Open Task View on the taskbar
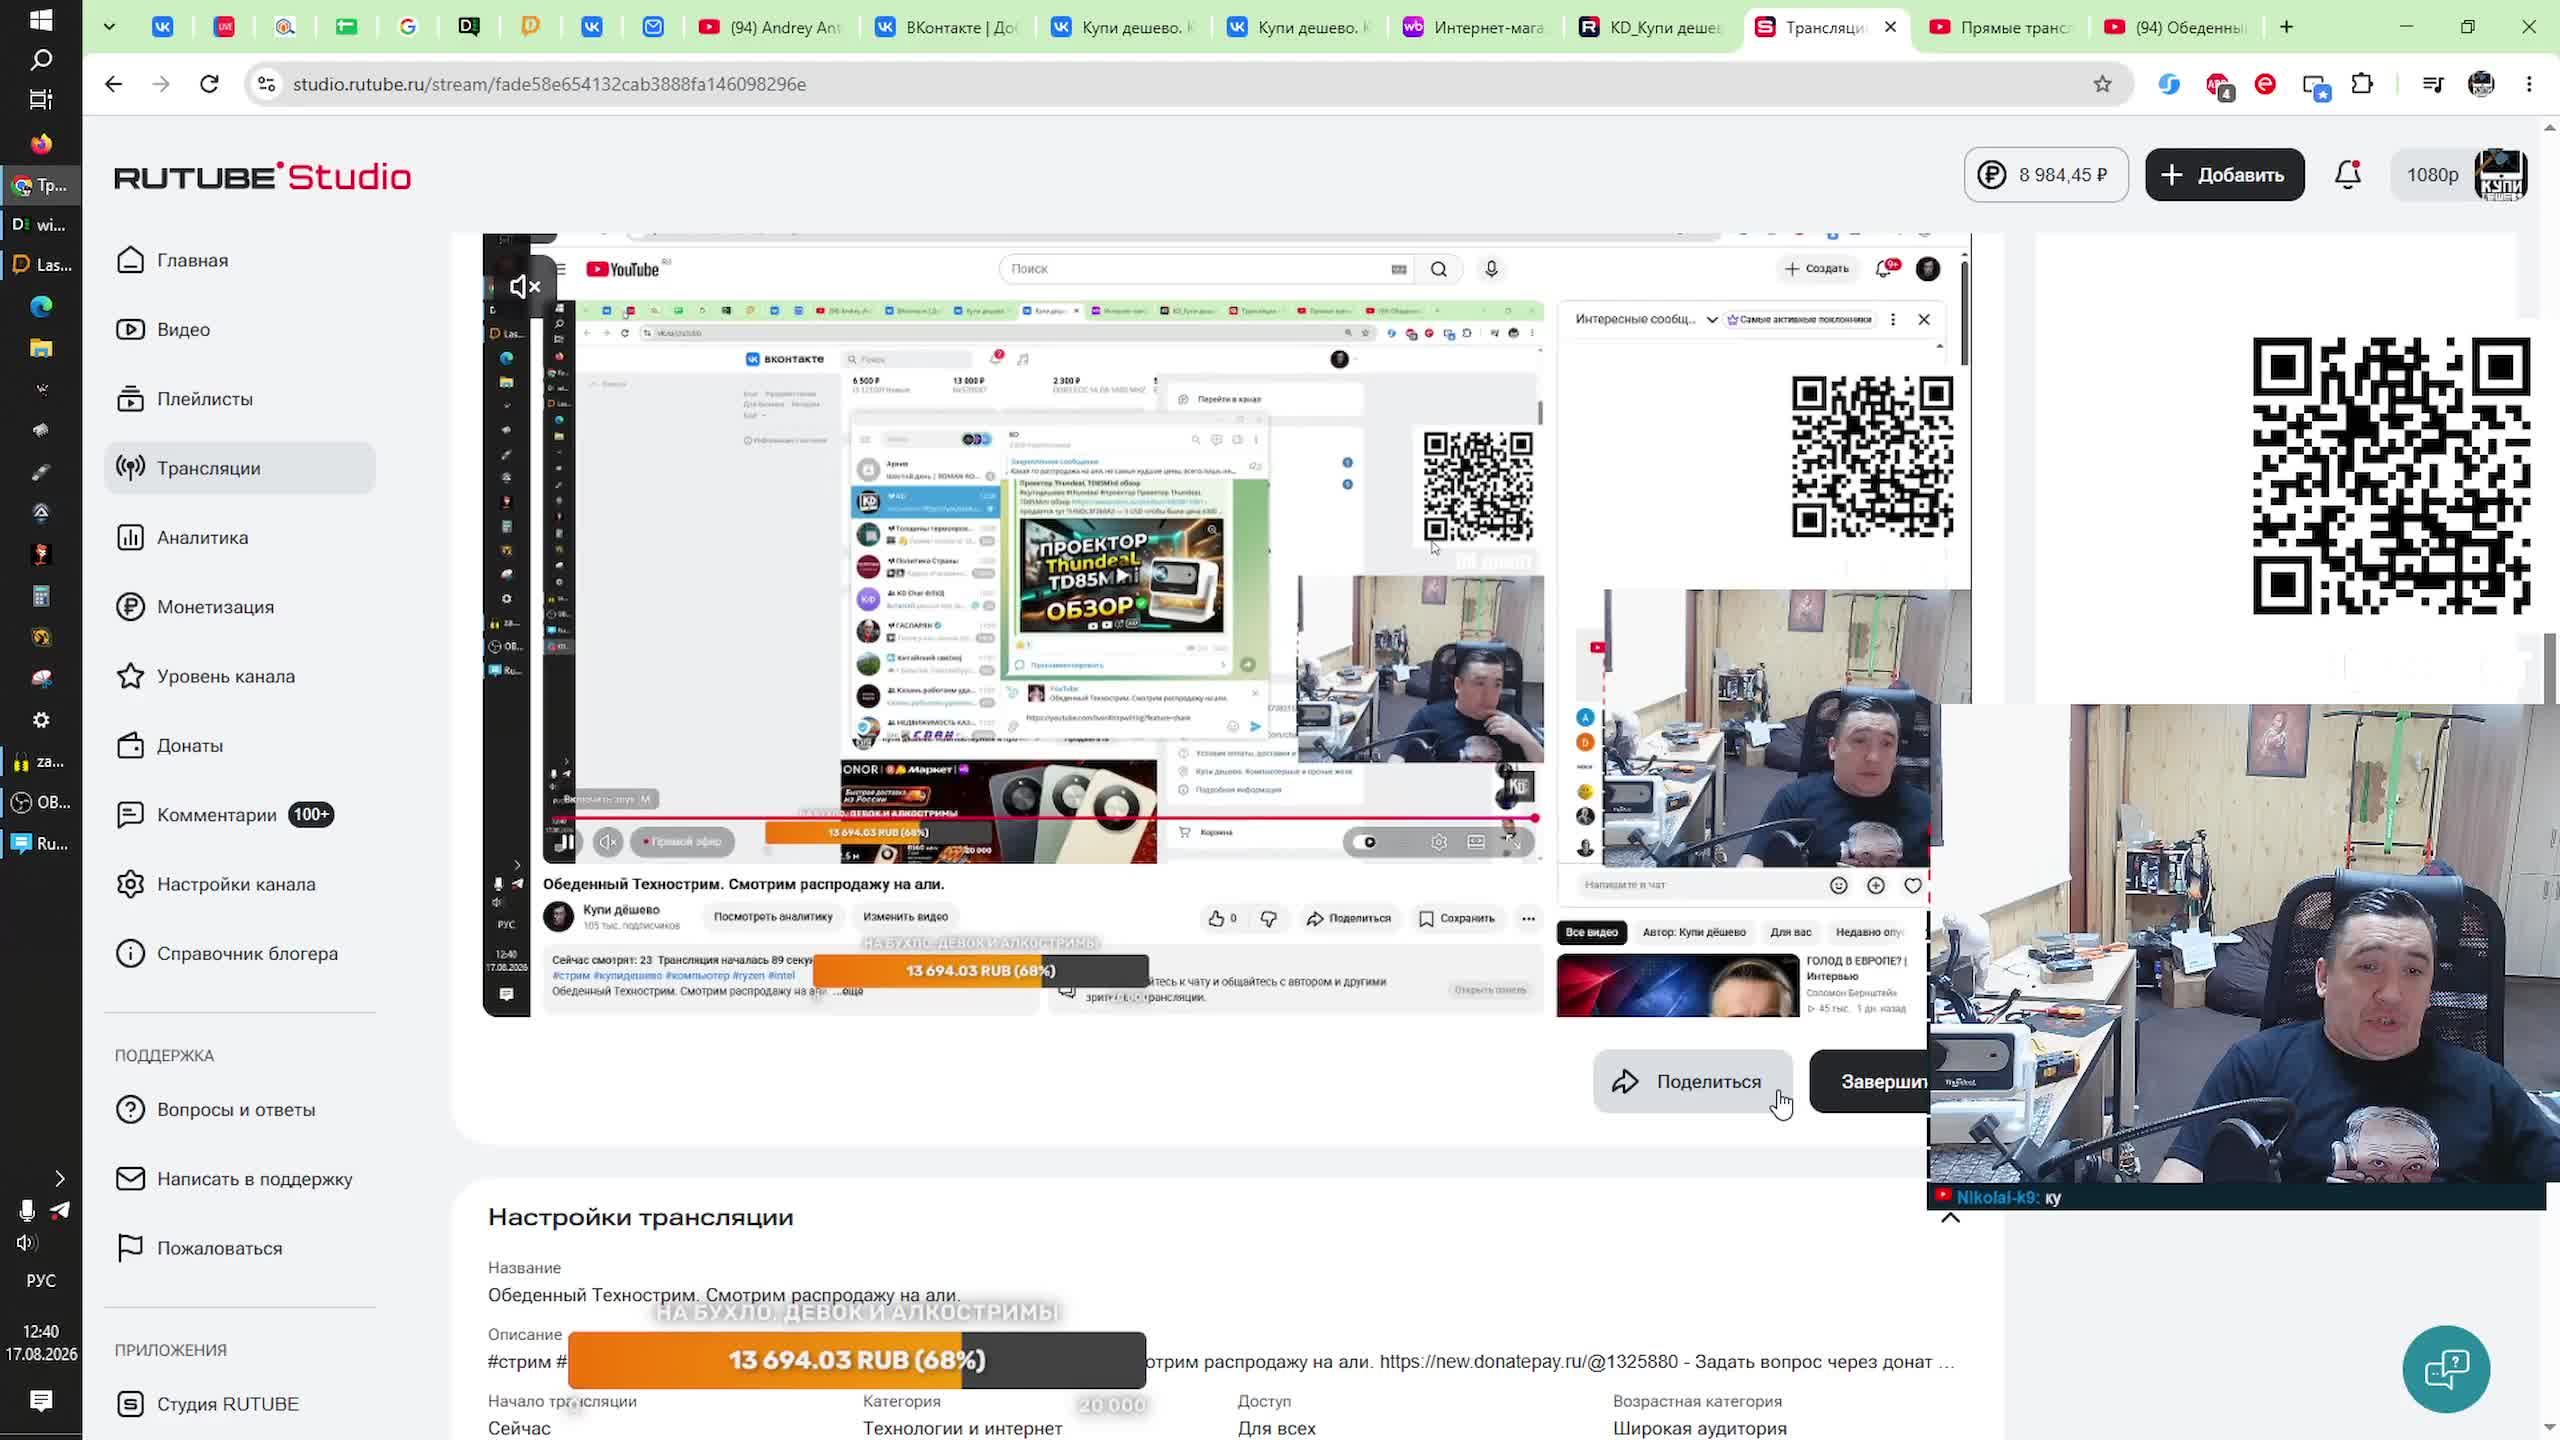Screen dimensions: 2560x1440 coord(41,100)
